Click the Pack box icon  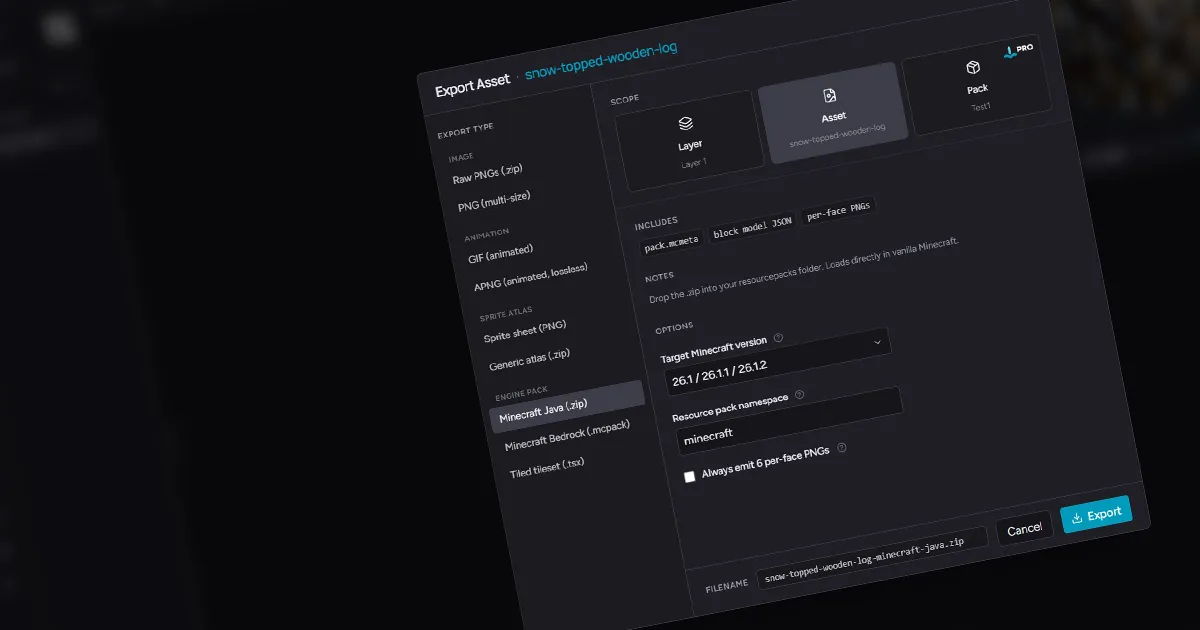coord(972,68)
